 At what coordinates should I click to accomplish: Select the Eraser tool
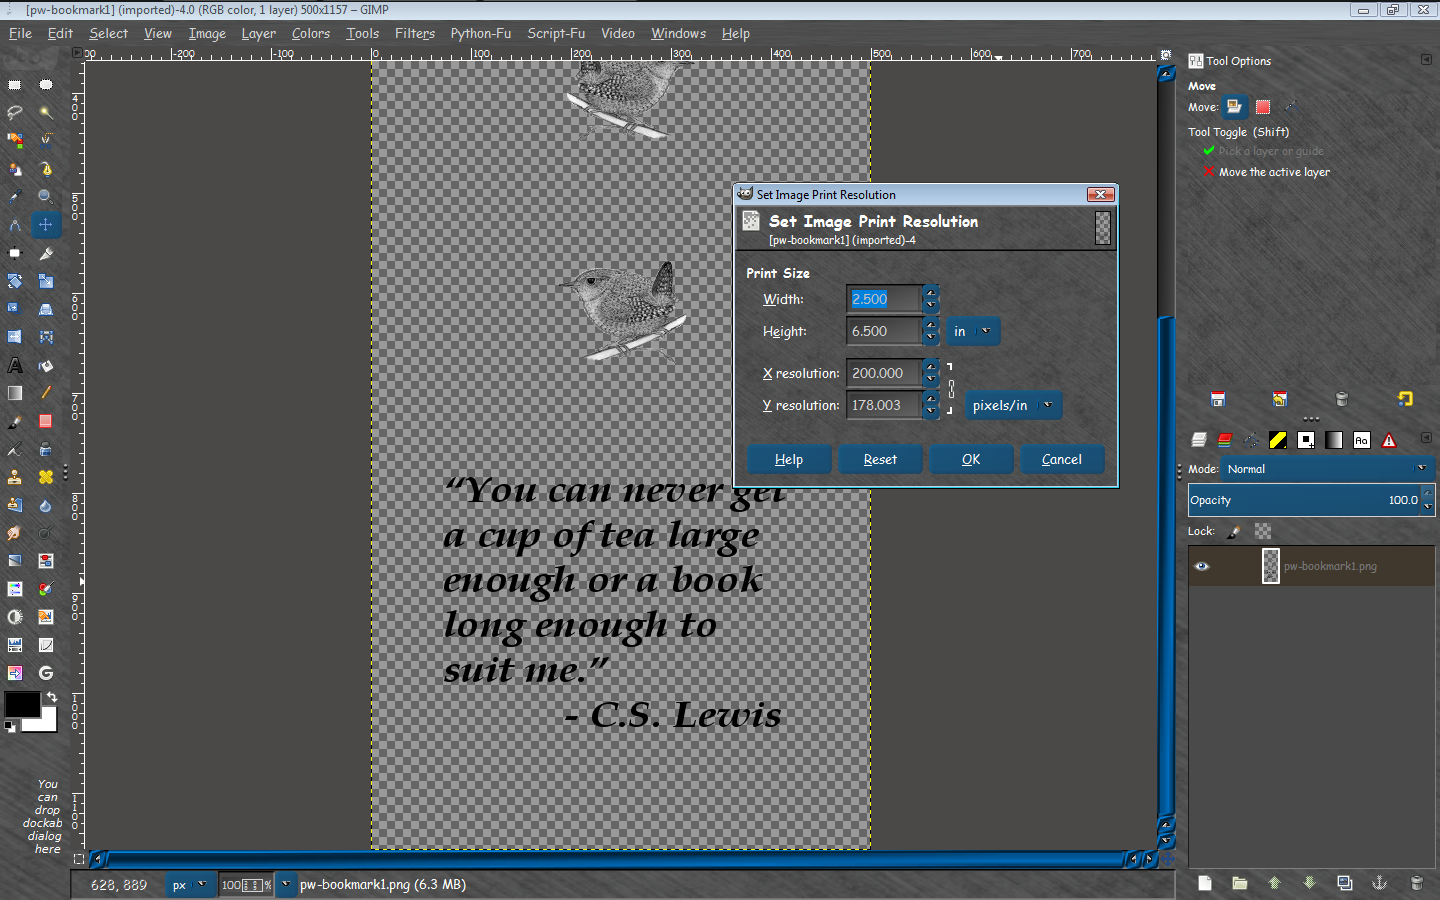[x=46, y=421]
